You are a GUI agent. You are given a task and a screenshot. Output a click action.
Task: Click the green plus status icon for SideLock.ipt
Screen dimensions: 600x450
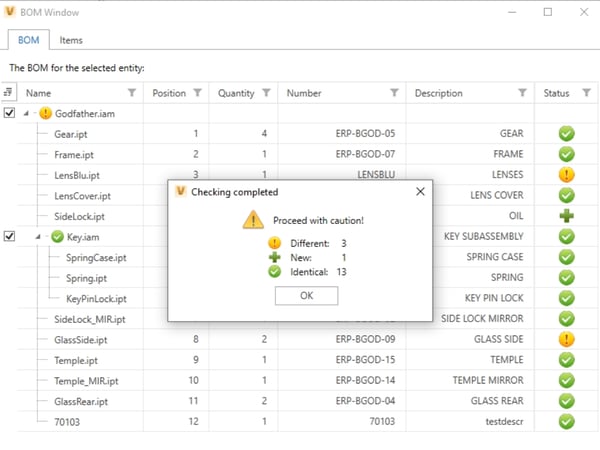tap(566, 216)
